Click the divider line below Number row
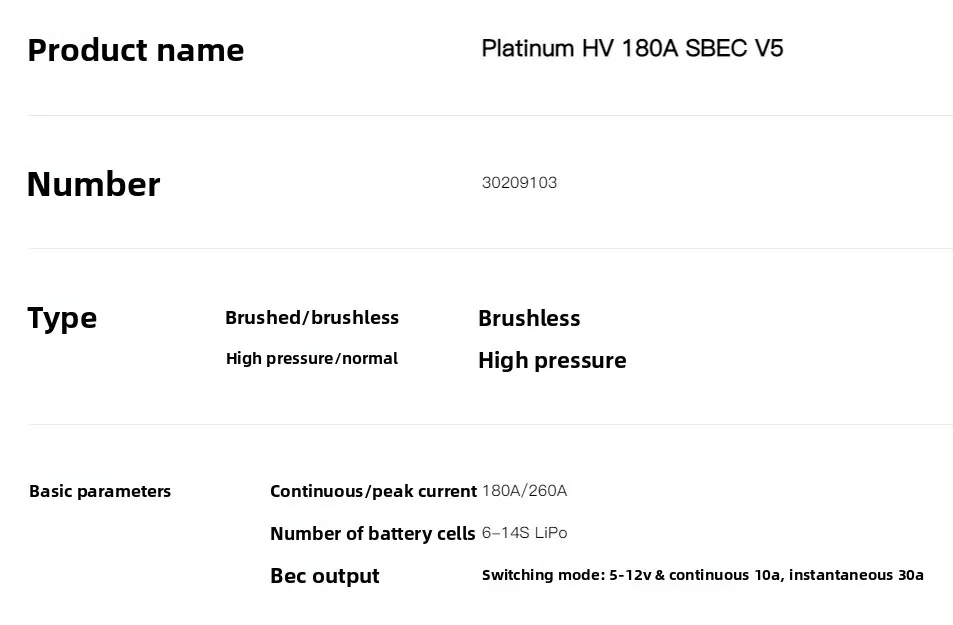953x625 pixels. (490, 248)
